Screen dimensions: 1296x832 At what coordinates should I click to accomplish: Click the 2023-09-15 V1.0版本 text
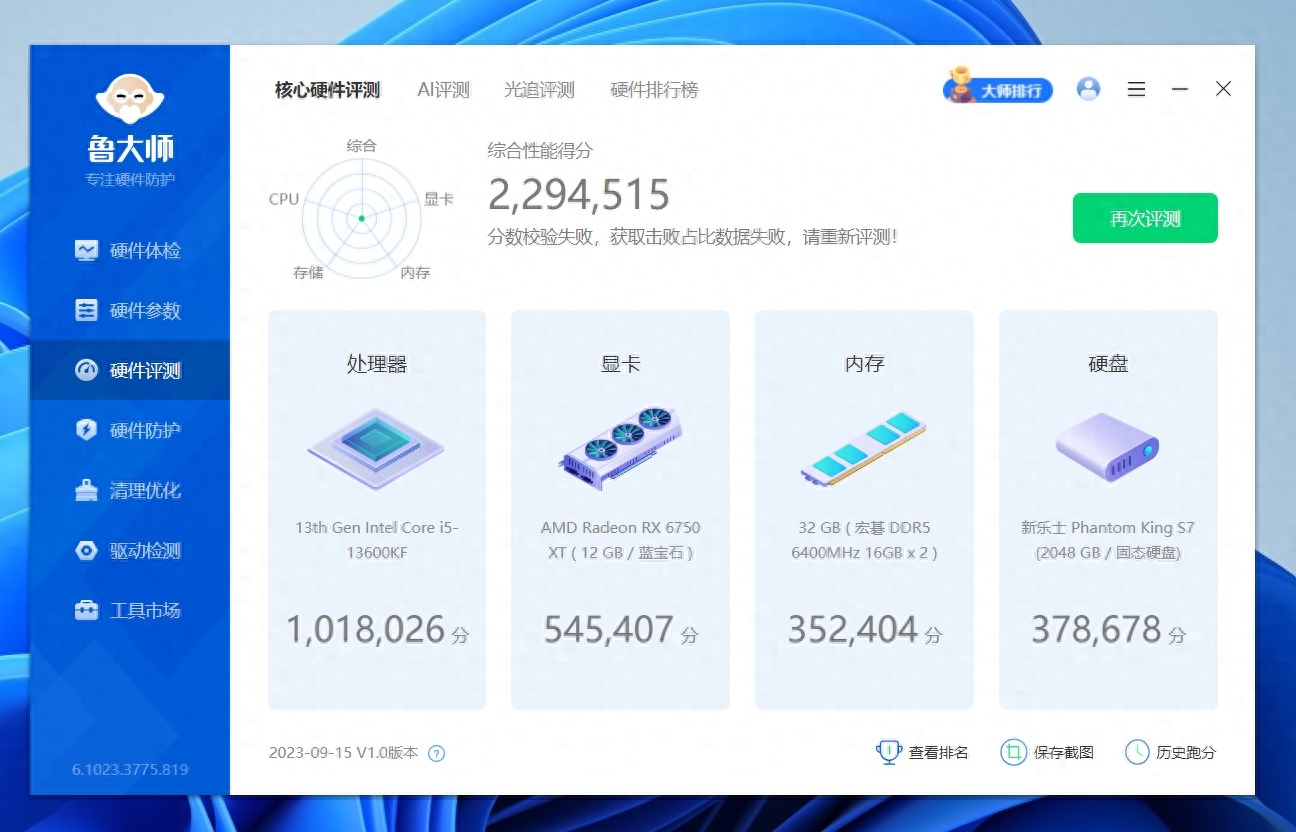pyautogui.click(x=343, y=753)
